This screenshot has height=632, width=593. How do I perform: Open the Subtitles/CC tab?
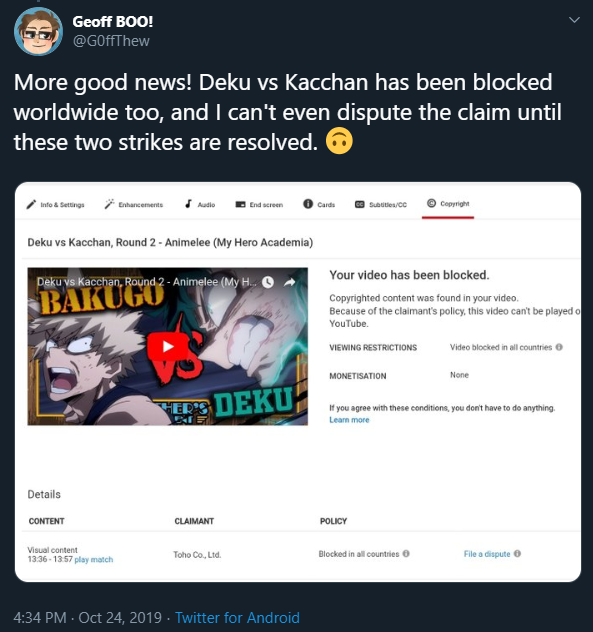(381, 204)
